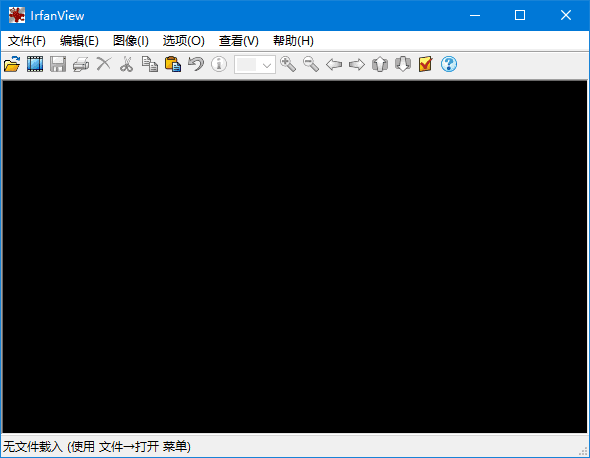Open settings with the checkmark properties icon
590x458 pixels.
(x=426, y=64)
